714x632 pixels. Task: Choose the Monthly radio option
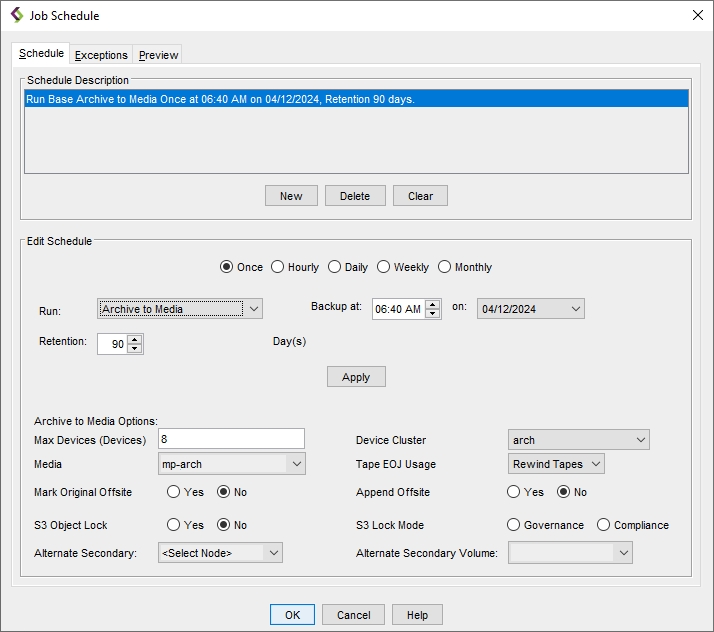[x=445, y=267]
